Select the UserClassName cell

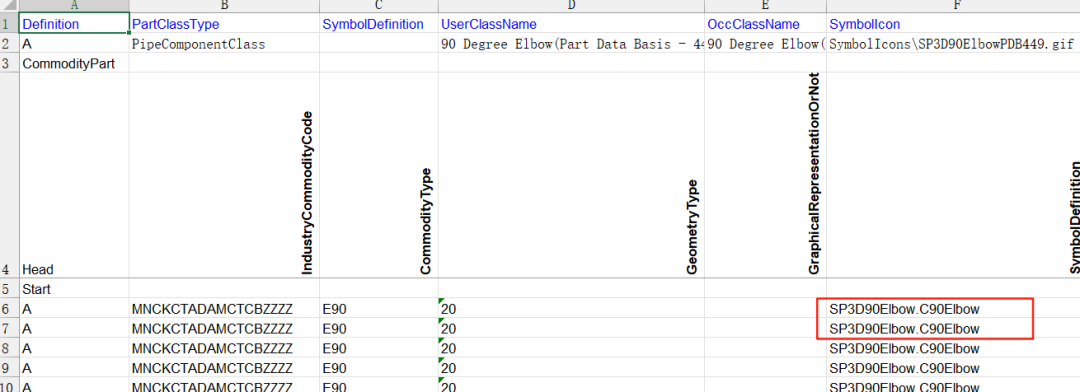(571, 23)
